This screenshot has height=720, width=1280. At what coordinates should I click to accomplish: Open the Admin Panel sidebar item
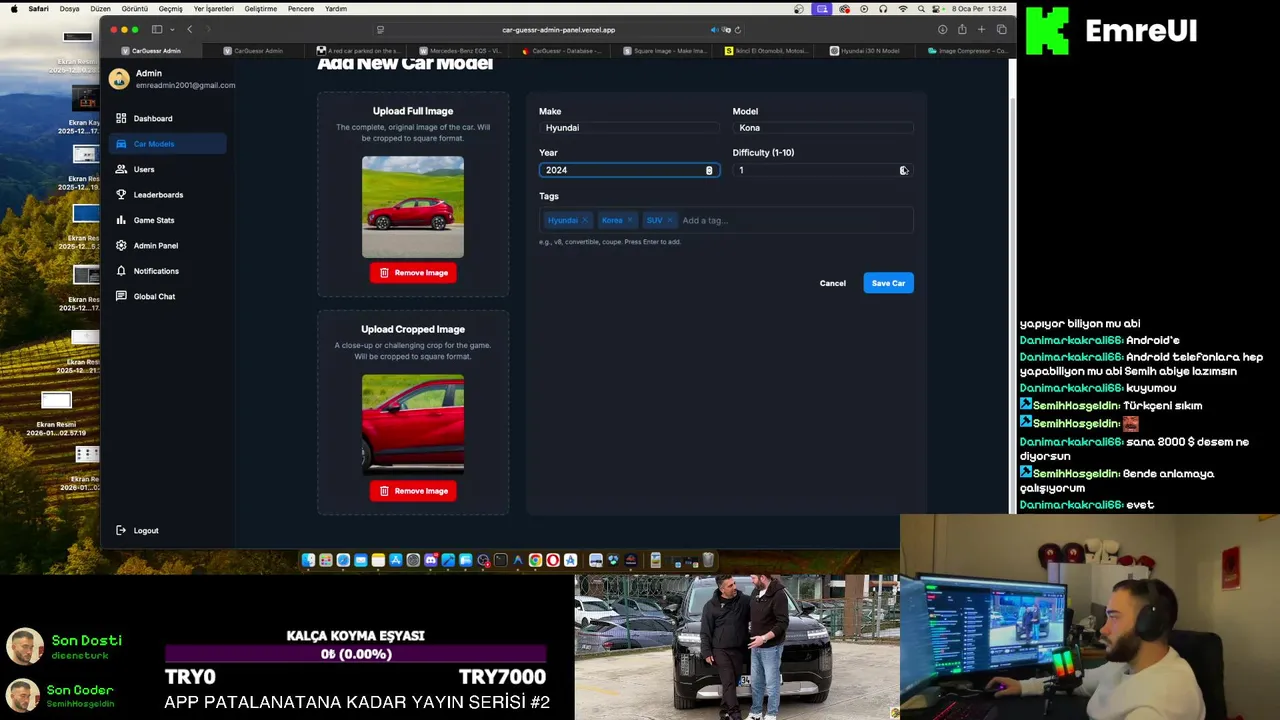point(167,245)
